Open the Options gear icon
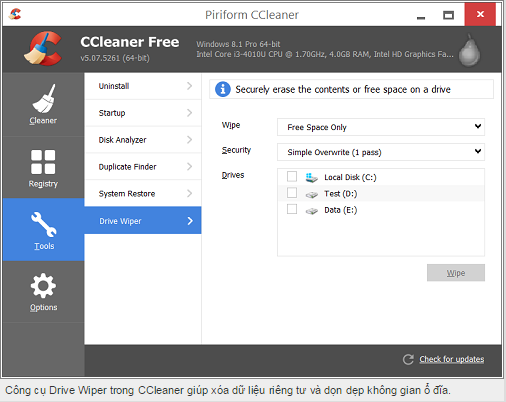Image resolution: width=506 pixels, height=402 pixels. point(43,286)
